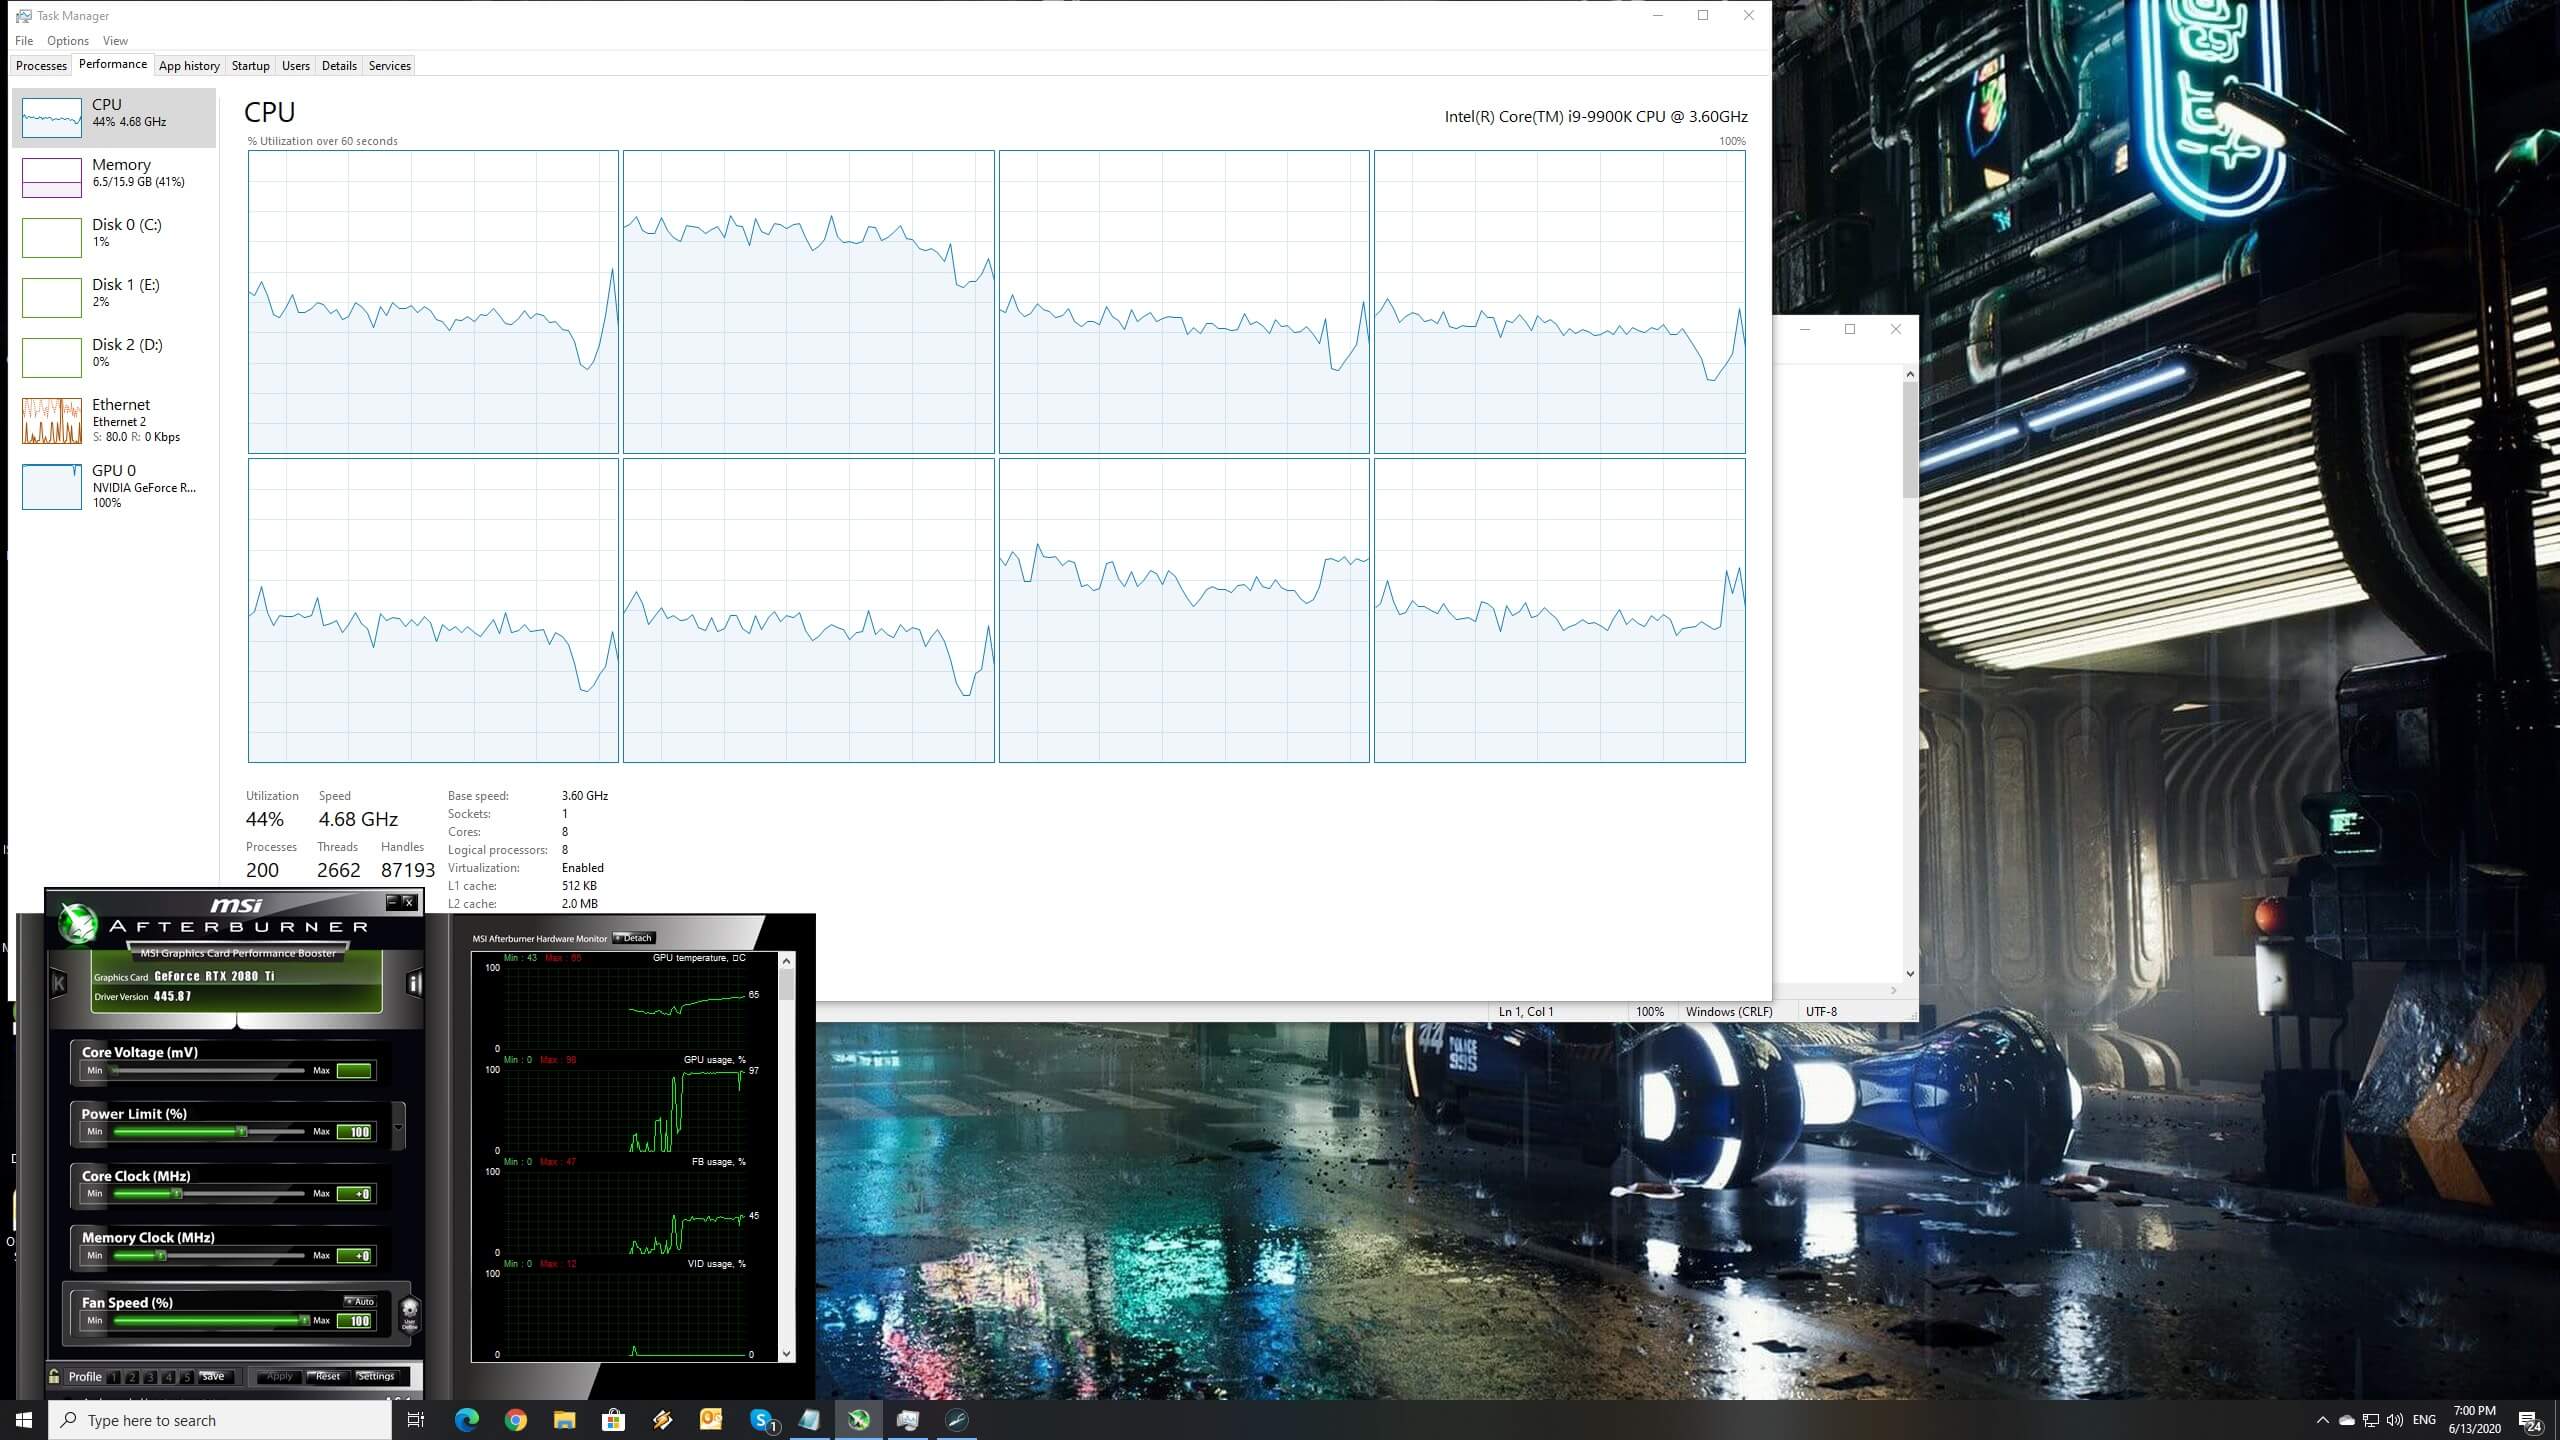Open File Explorer from the taskbar

(564, 1420)
